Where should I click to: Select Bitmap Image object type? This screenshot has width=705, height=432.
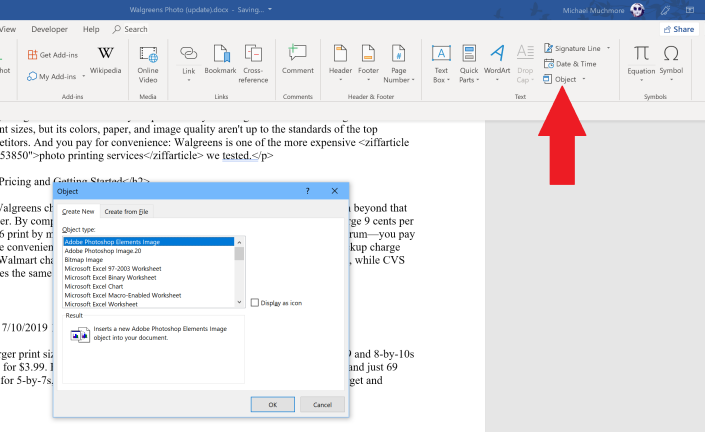[x=148, y=260]
